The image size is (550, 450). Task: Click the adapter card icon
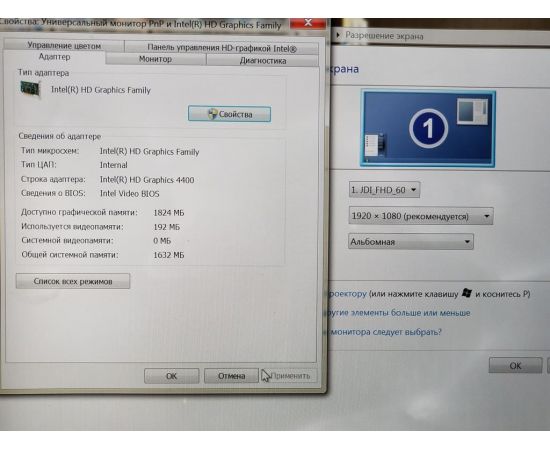pyautogui.click(x=30, y=89)
